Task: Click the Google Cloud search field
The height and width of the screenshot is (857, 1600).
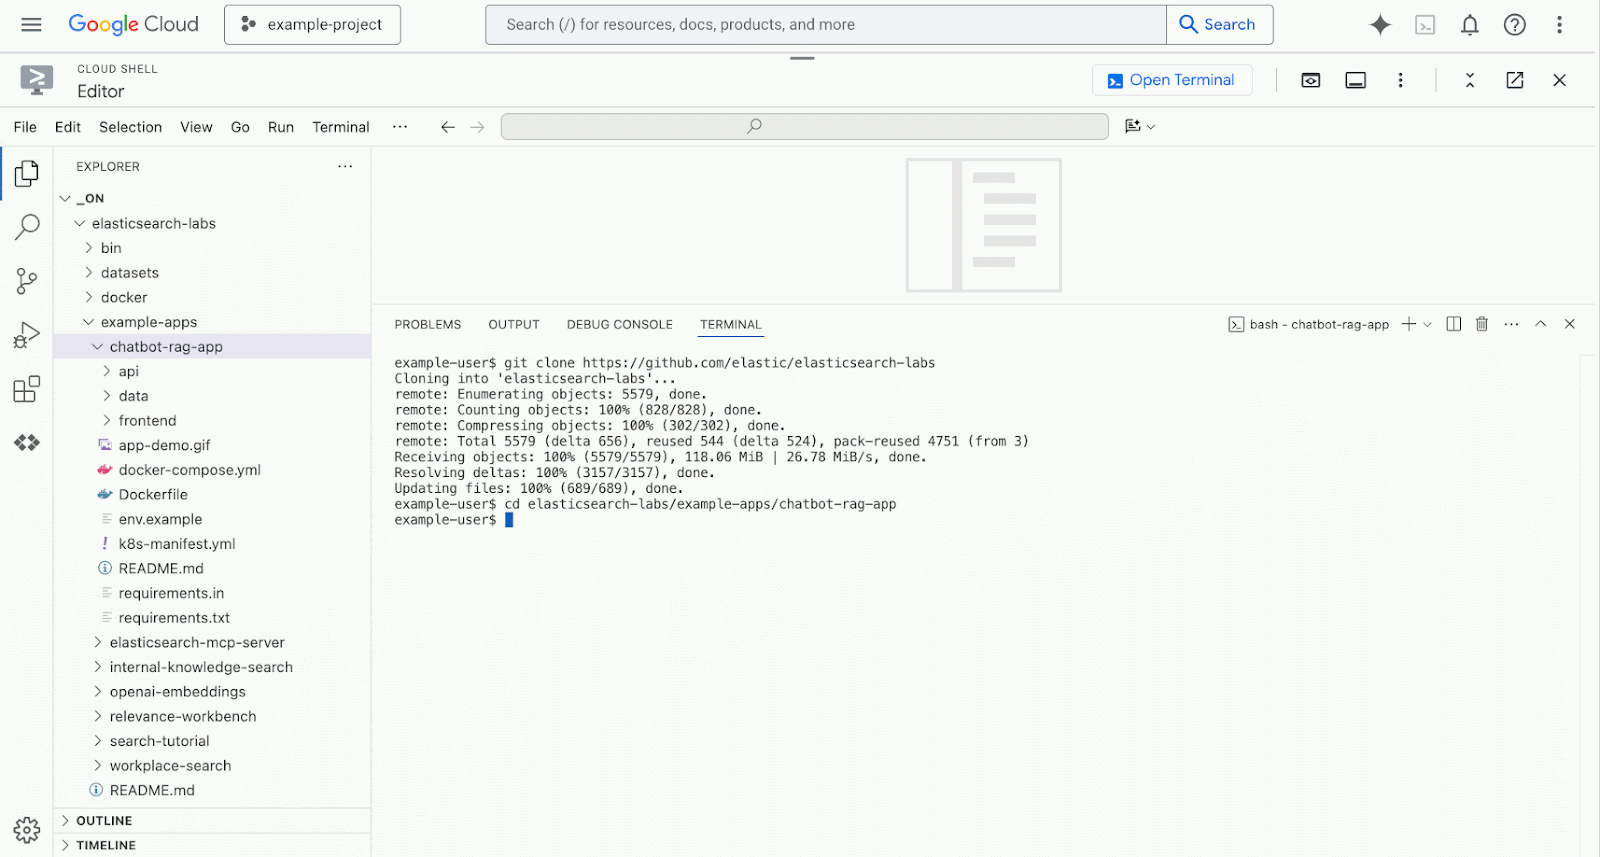Action: 825,25
